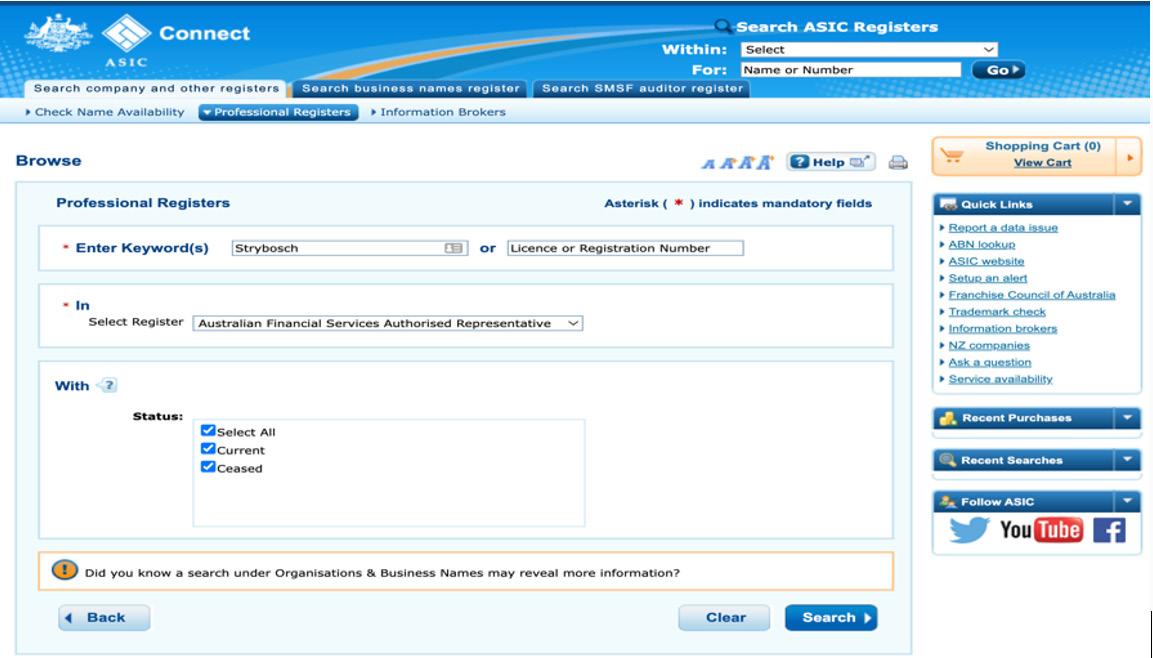Click the Go button
The width and height of the screenshot is (1153, 658).
tap(999, 70)
